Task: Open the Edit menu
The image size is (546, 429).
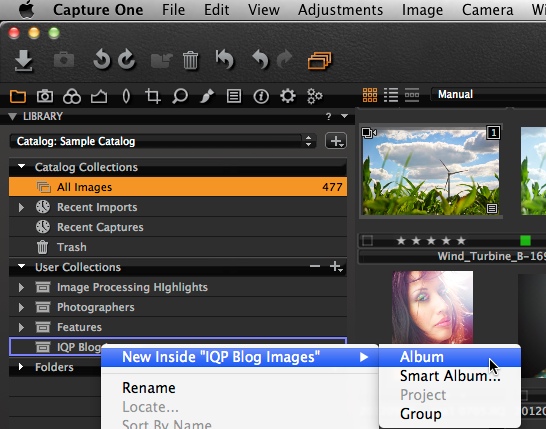Action: pyautogui.click(x=217, y=10)
